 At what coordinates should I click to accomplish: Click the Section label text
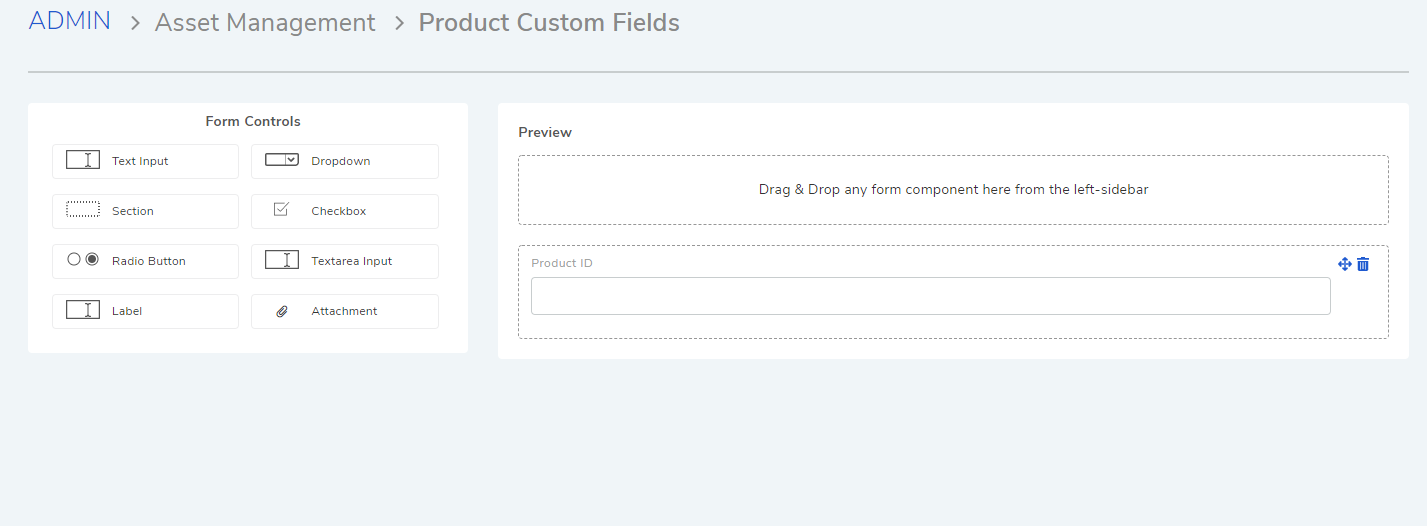(x=133, y=211)
